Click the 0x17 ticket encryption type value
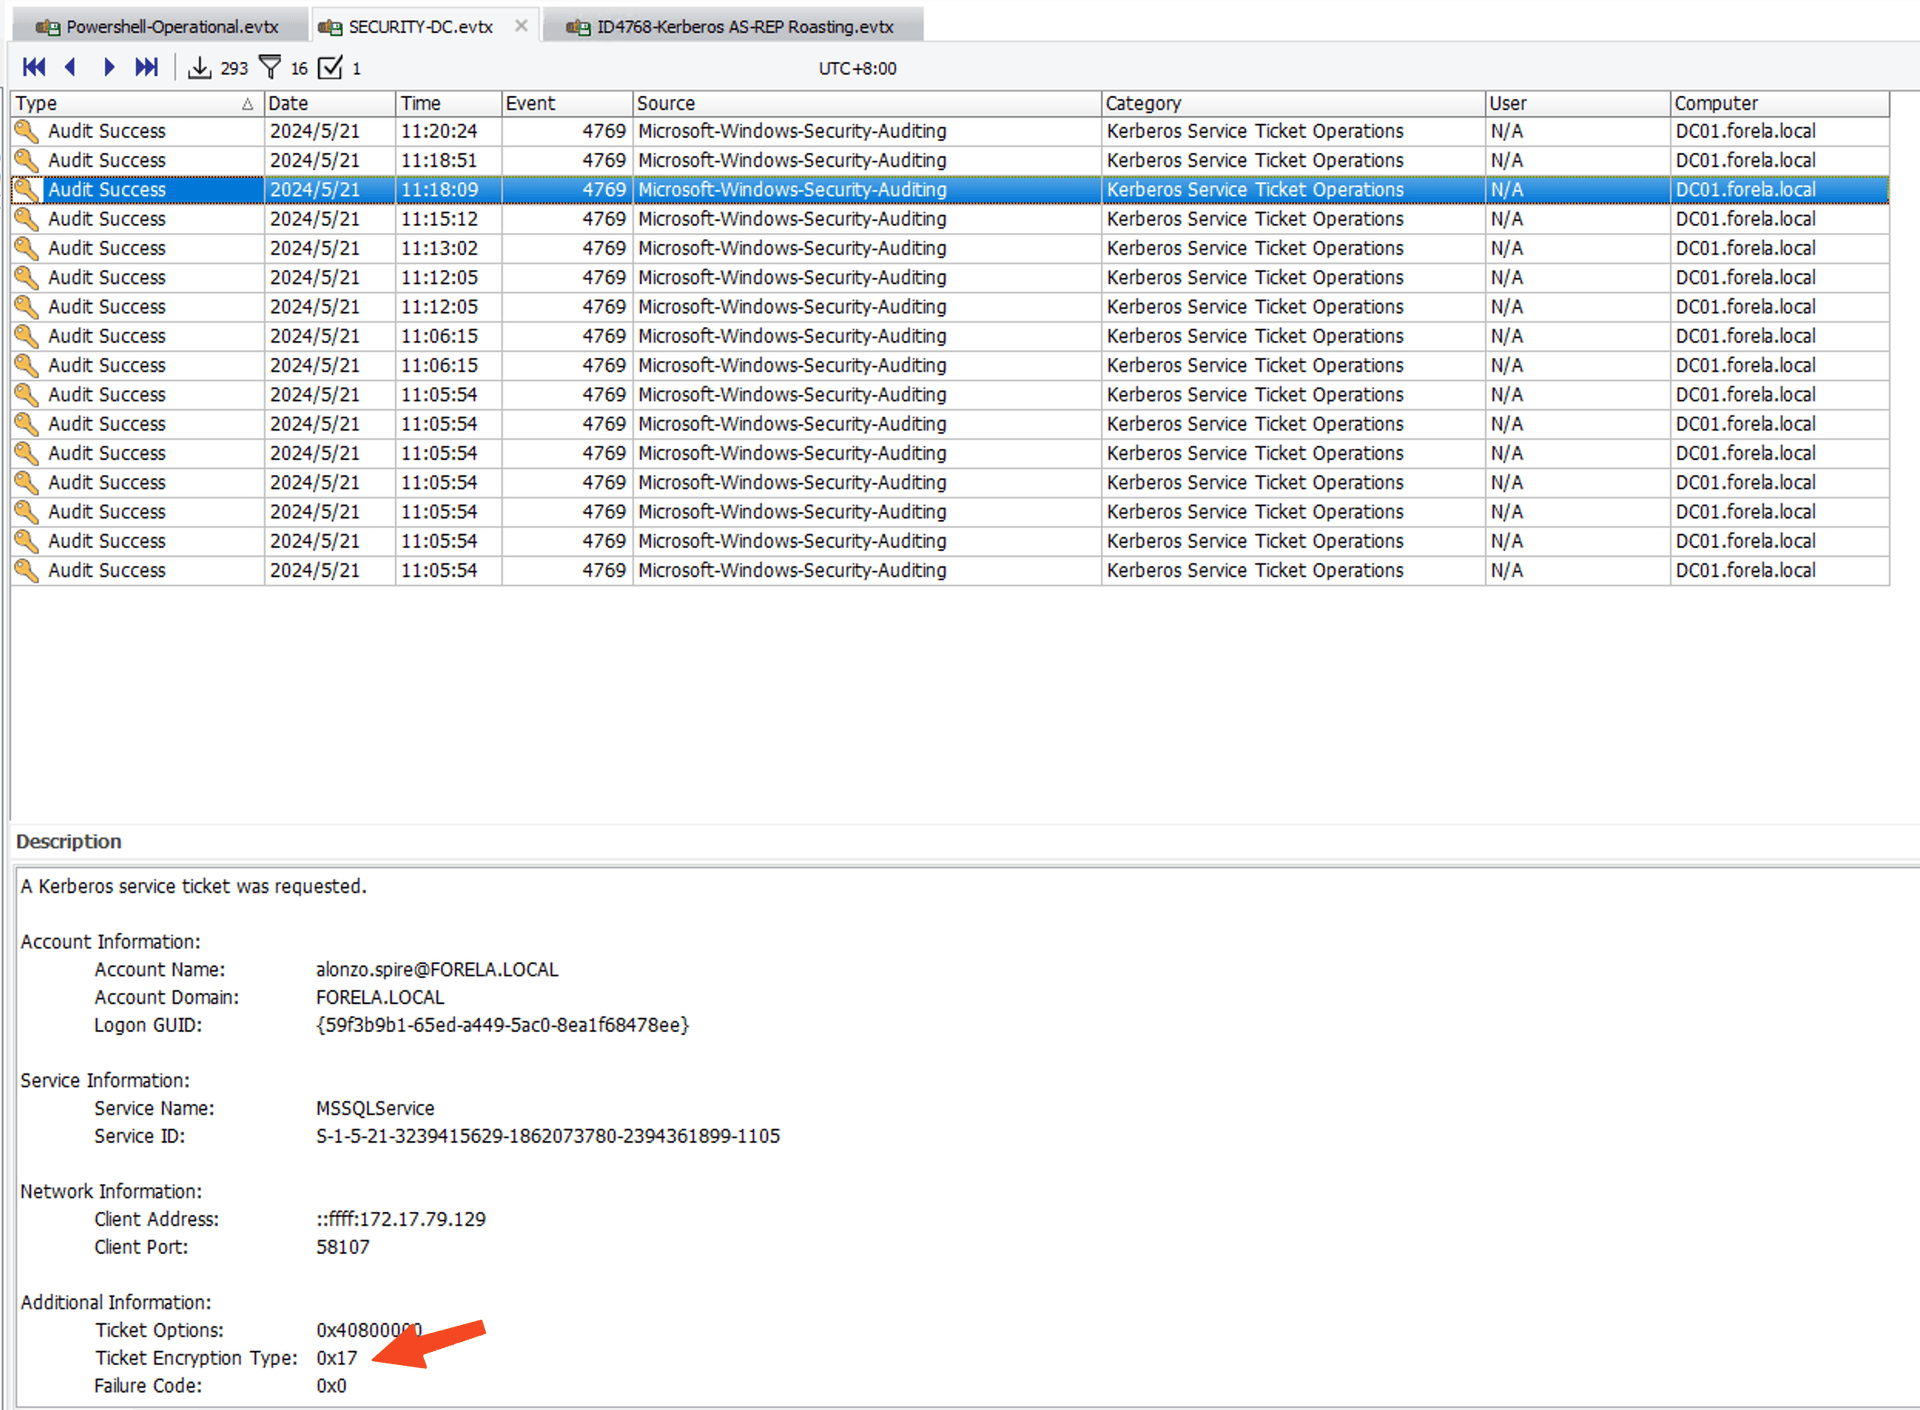 coord(336,1358)
